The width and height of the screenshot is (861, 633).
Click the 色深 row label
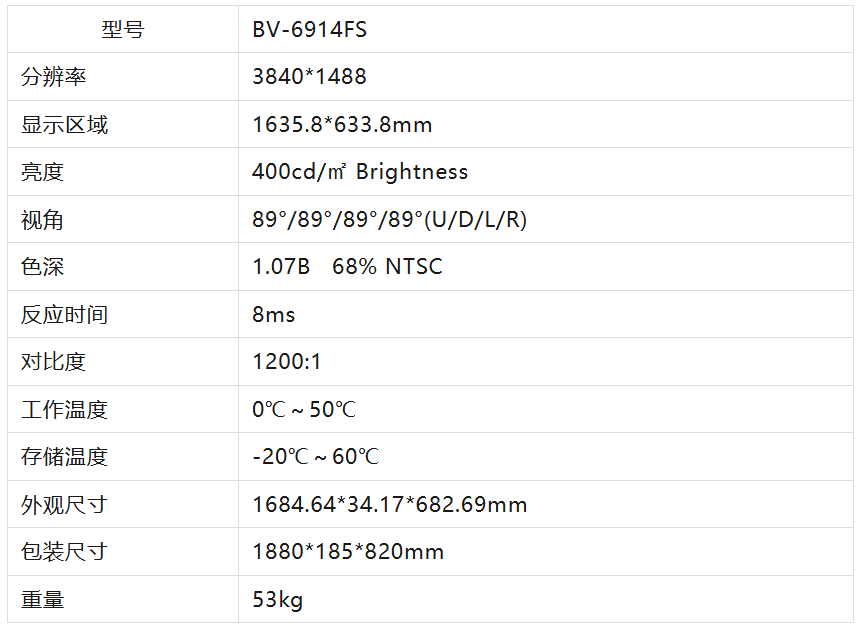click(43, 267)
